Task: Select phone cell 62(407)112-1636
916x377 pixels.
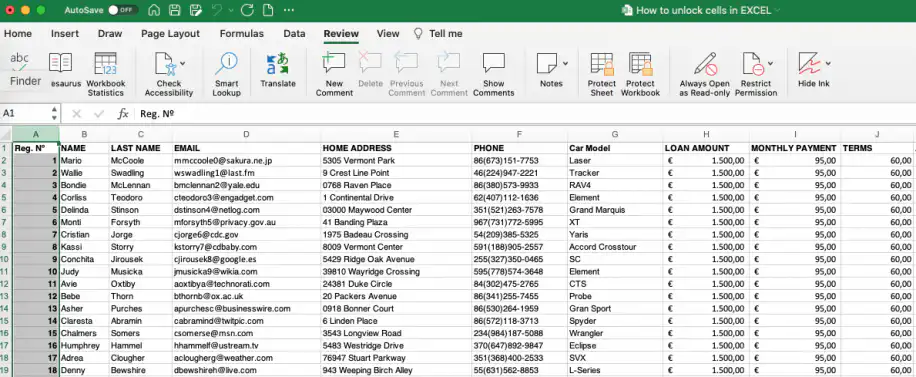Action: (519, 198)
